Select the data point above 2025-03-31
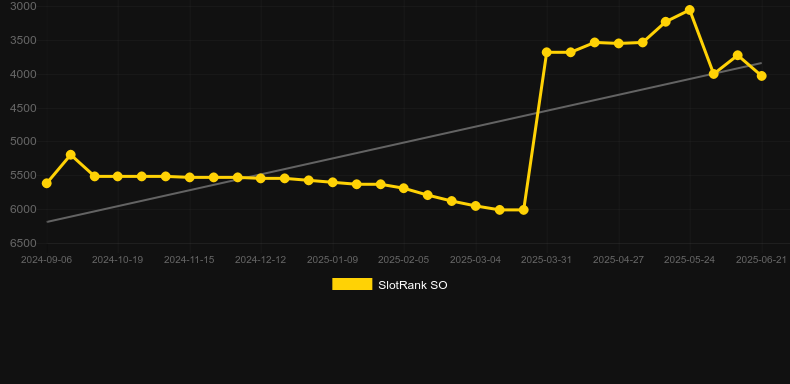The image size is (790, 384). 547,52
